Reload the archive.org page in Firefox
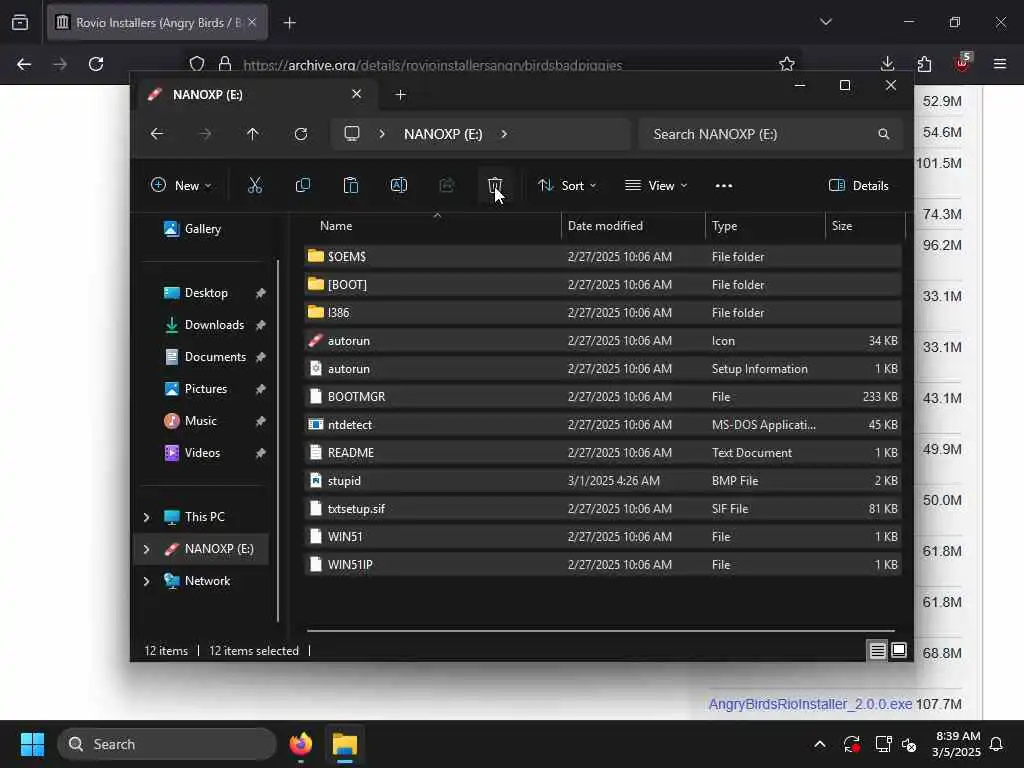The width and height of the screenshot is (1024, 768). coord(96,64)
